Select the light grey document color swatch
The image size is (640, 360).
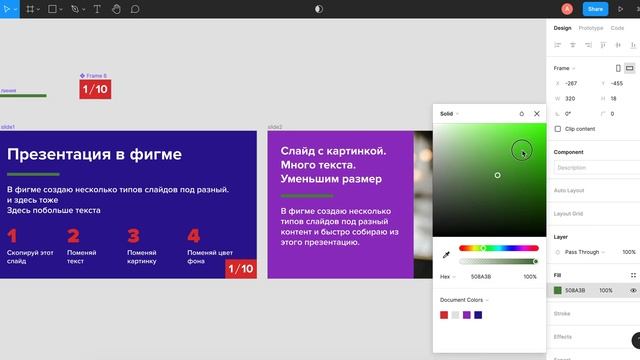pyautogui.click(x=456, y=315)
